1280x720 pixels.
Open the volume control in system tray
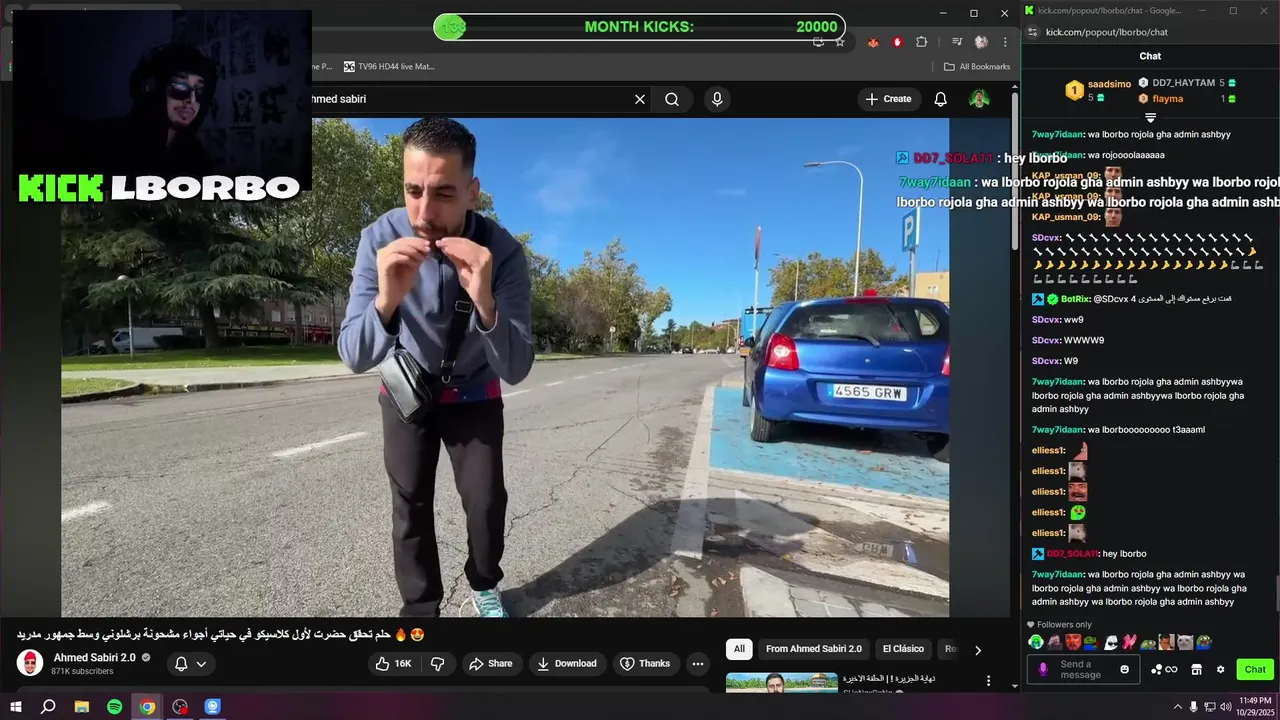coord(1225,707)
